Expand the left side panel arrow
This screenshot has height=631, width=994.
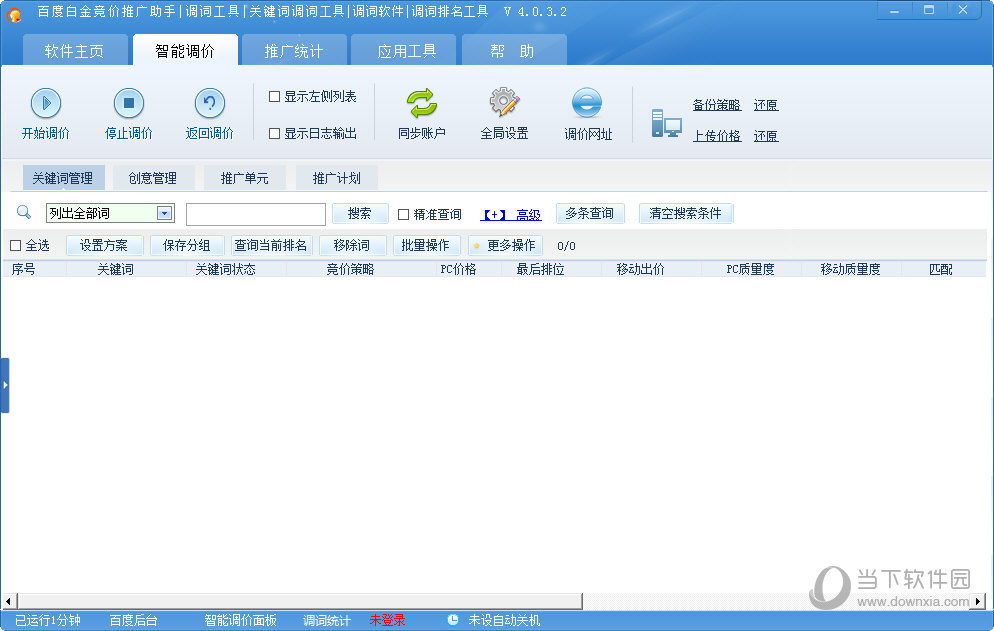(x=4, y=385)
